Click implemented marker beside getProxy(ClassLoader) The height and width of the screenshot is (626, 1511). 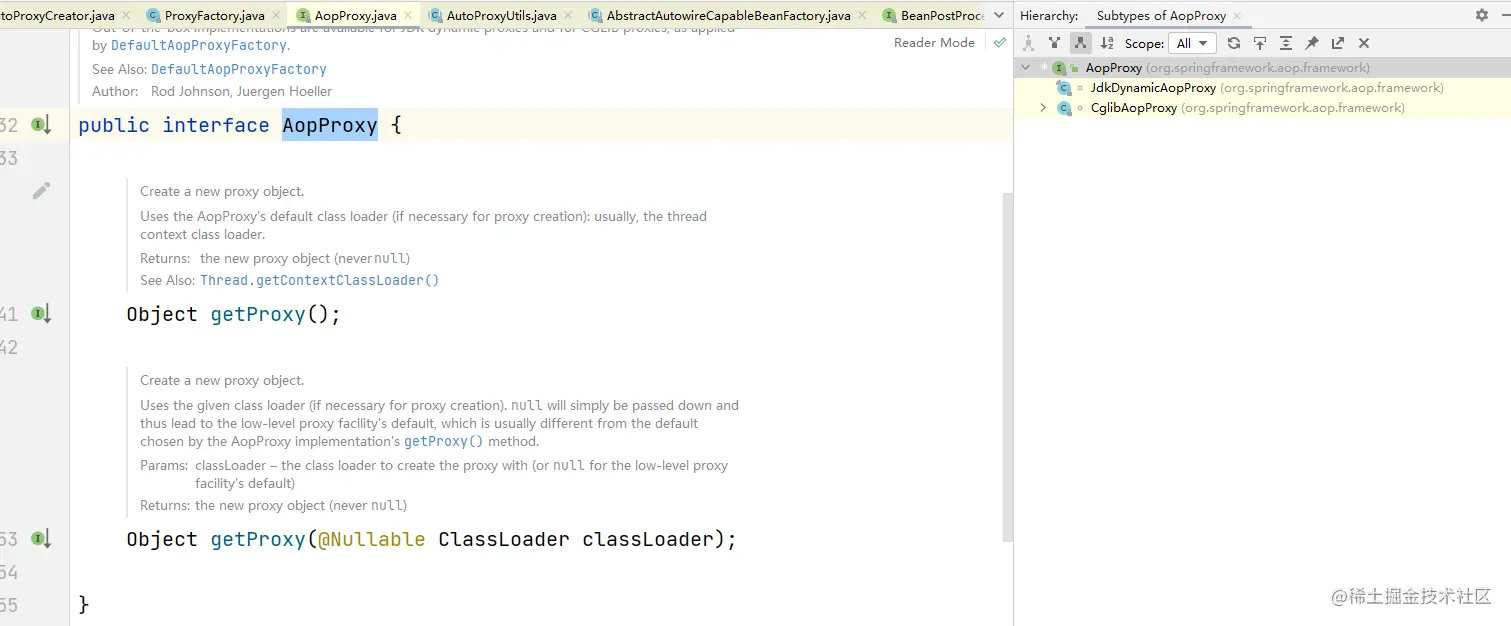click(x=40, y=539)
